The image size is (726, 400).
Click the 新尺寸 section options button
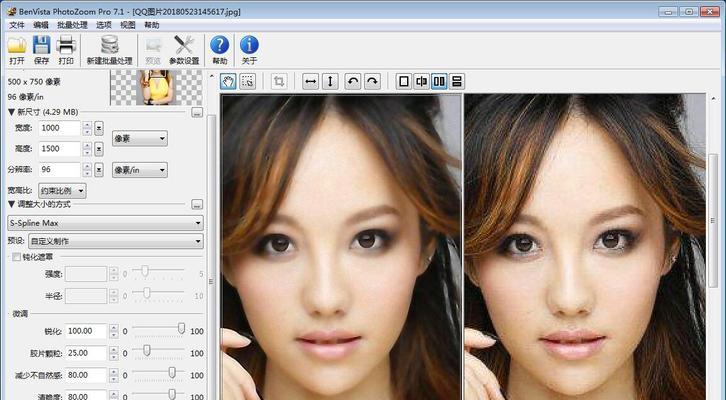[x=197, y=112]
